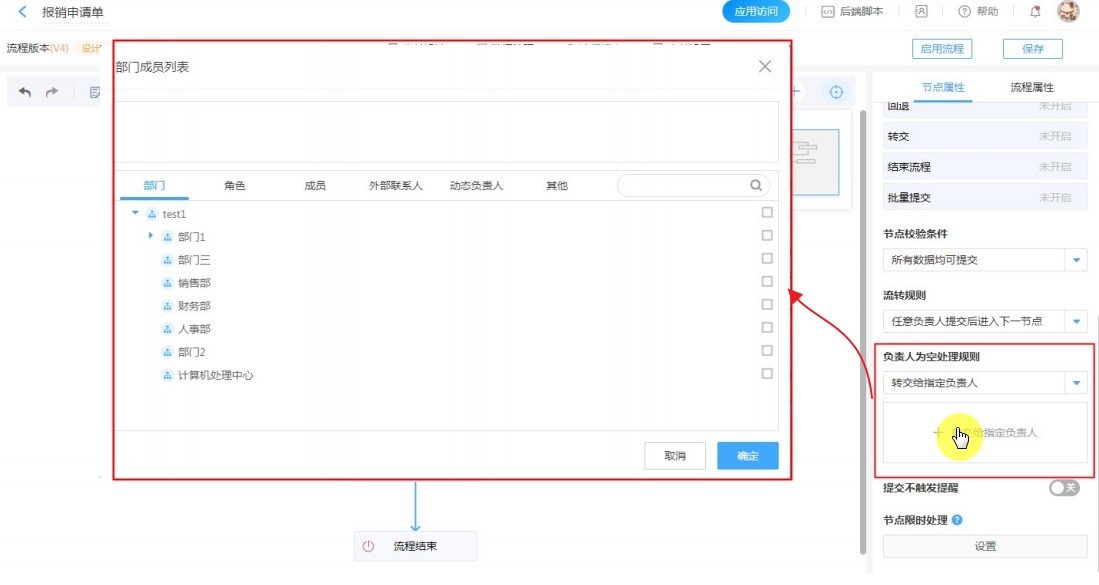This screenshot has width=1099, height=585.
Task: Check the box for 销售部
Action: (767, 282)
